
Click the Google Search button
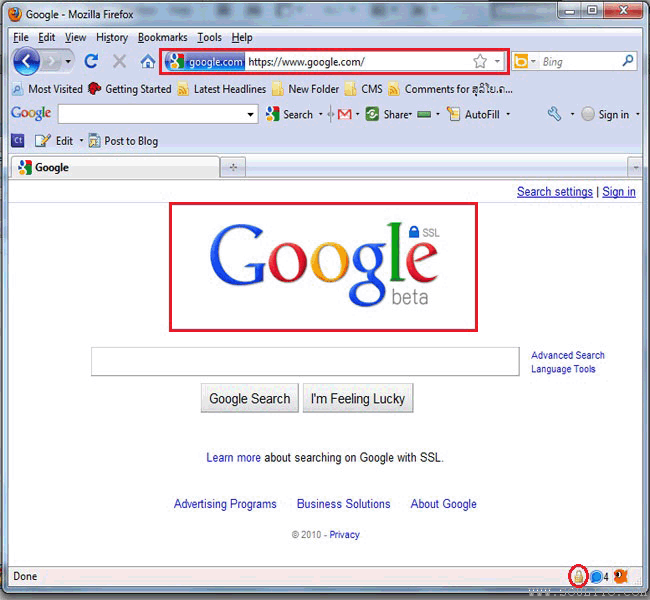[x=249, y=398]
